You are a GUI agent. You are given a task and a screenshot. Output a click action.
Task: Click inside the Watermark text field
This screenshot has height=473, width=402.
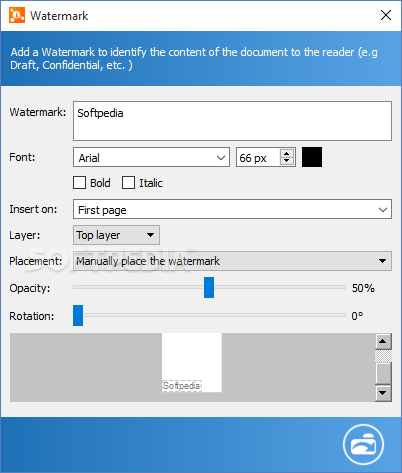(x=232, y=121)
